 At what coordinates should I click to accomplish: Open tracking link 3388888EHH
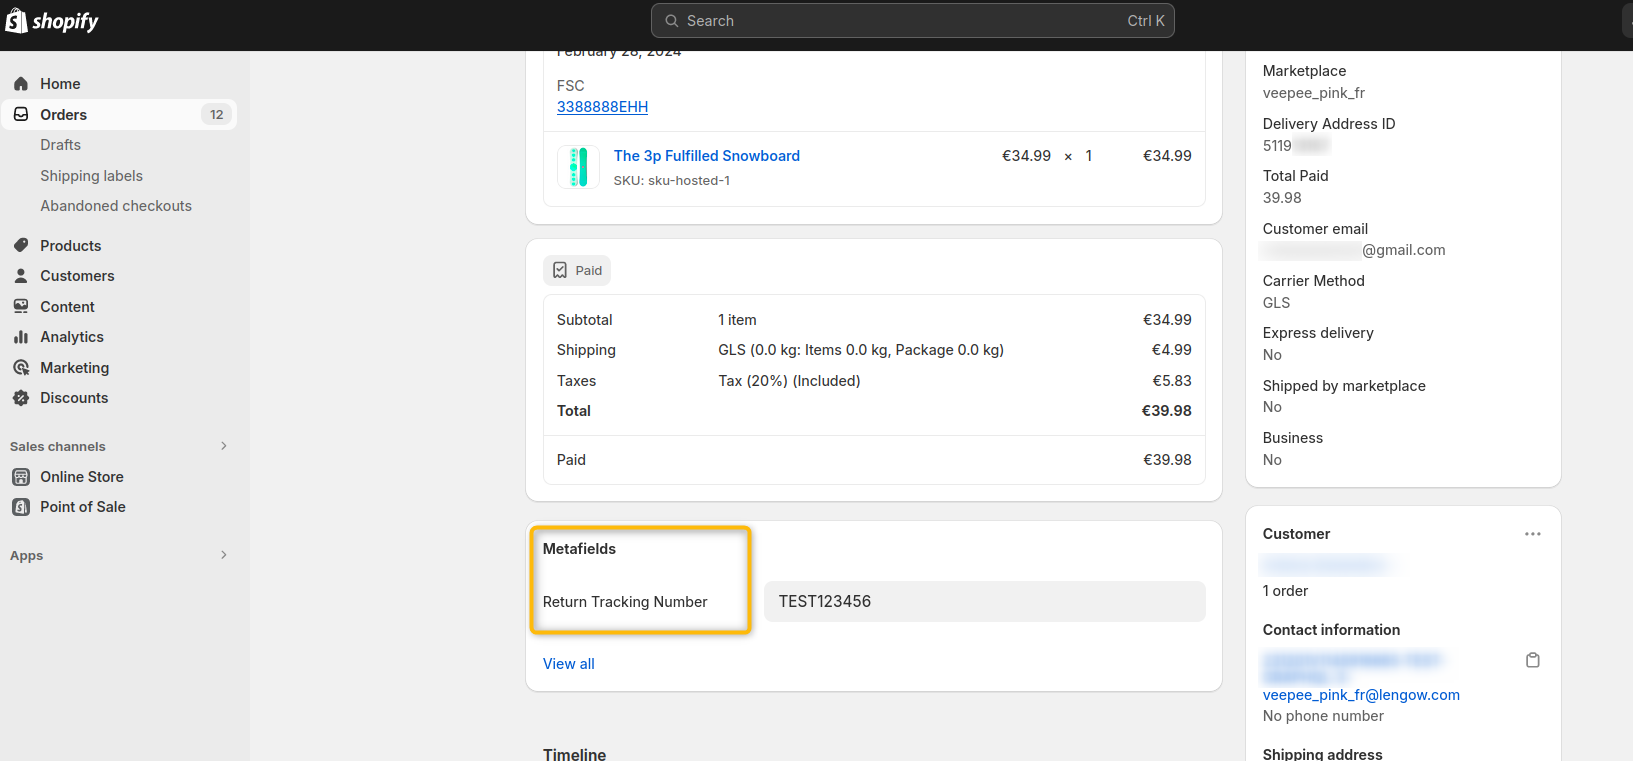[x=602, y=107]
